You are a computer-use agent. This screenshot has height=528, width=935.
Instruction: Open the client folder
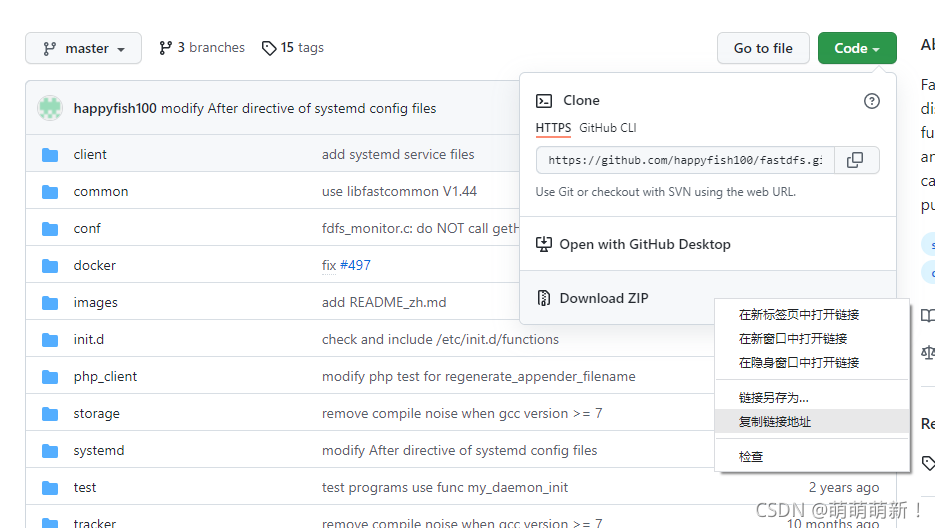90,155
